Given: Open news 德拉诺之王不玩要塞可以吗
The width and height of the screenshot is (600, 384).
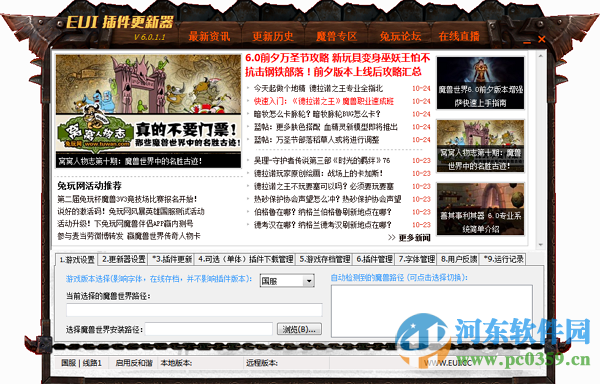Looking at the screenshot, I should (324, 186).
